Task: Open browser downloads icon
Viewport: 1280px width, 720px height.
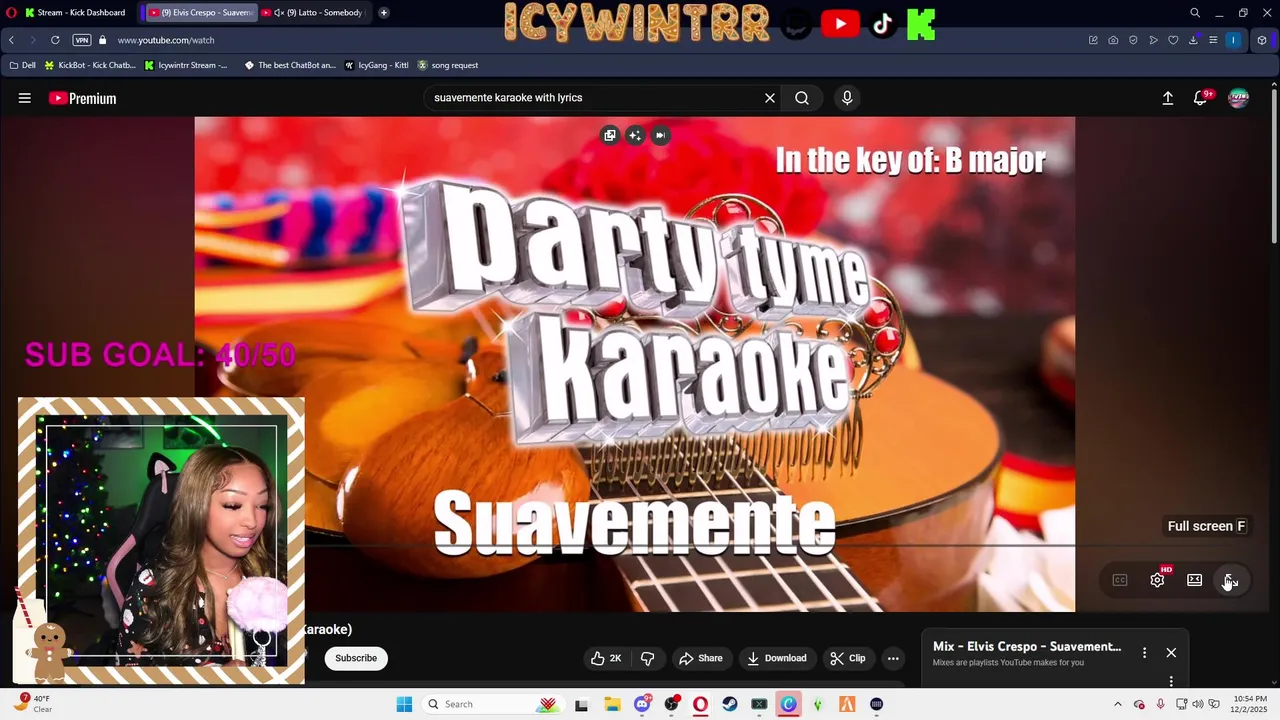Action: tap(1193, 40)
